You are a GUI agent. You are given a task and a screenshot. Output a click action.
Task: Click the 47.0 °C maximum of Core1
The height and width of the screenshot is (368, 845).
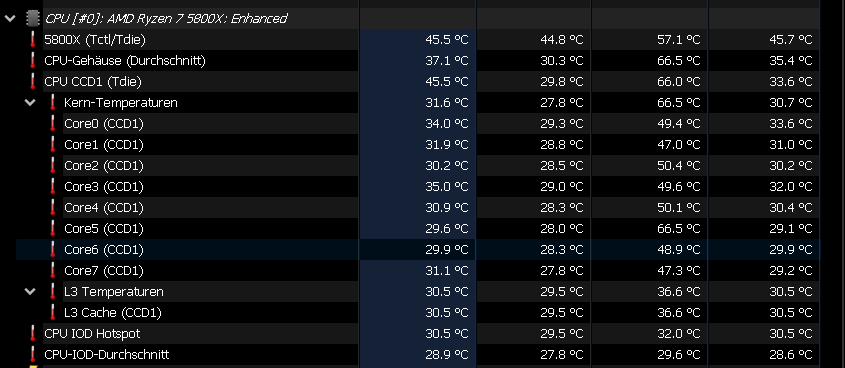(678, 144)
